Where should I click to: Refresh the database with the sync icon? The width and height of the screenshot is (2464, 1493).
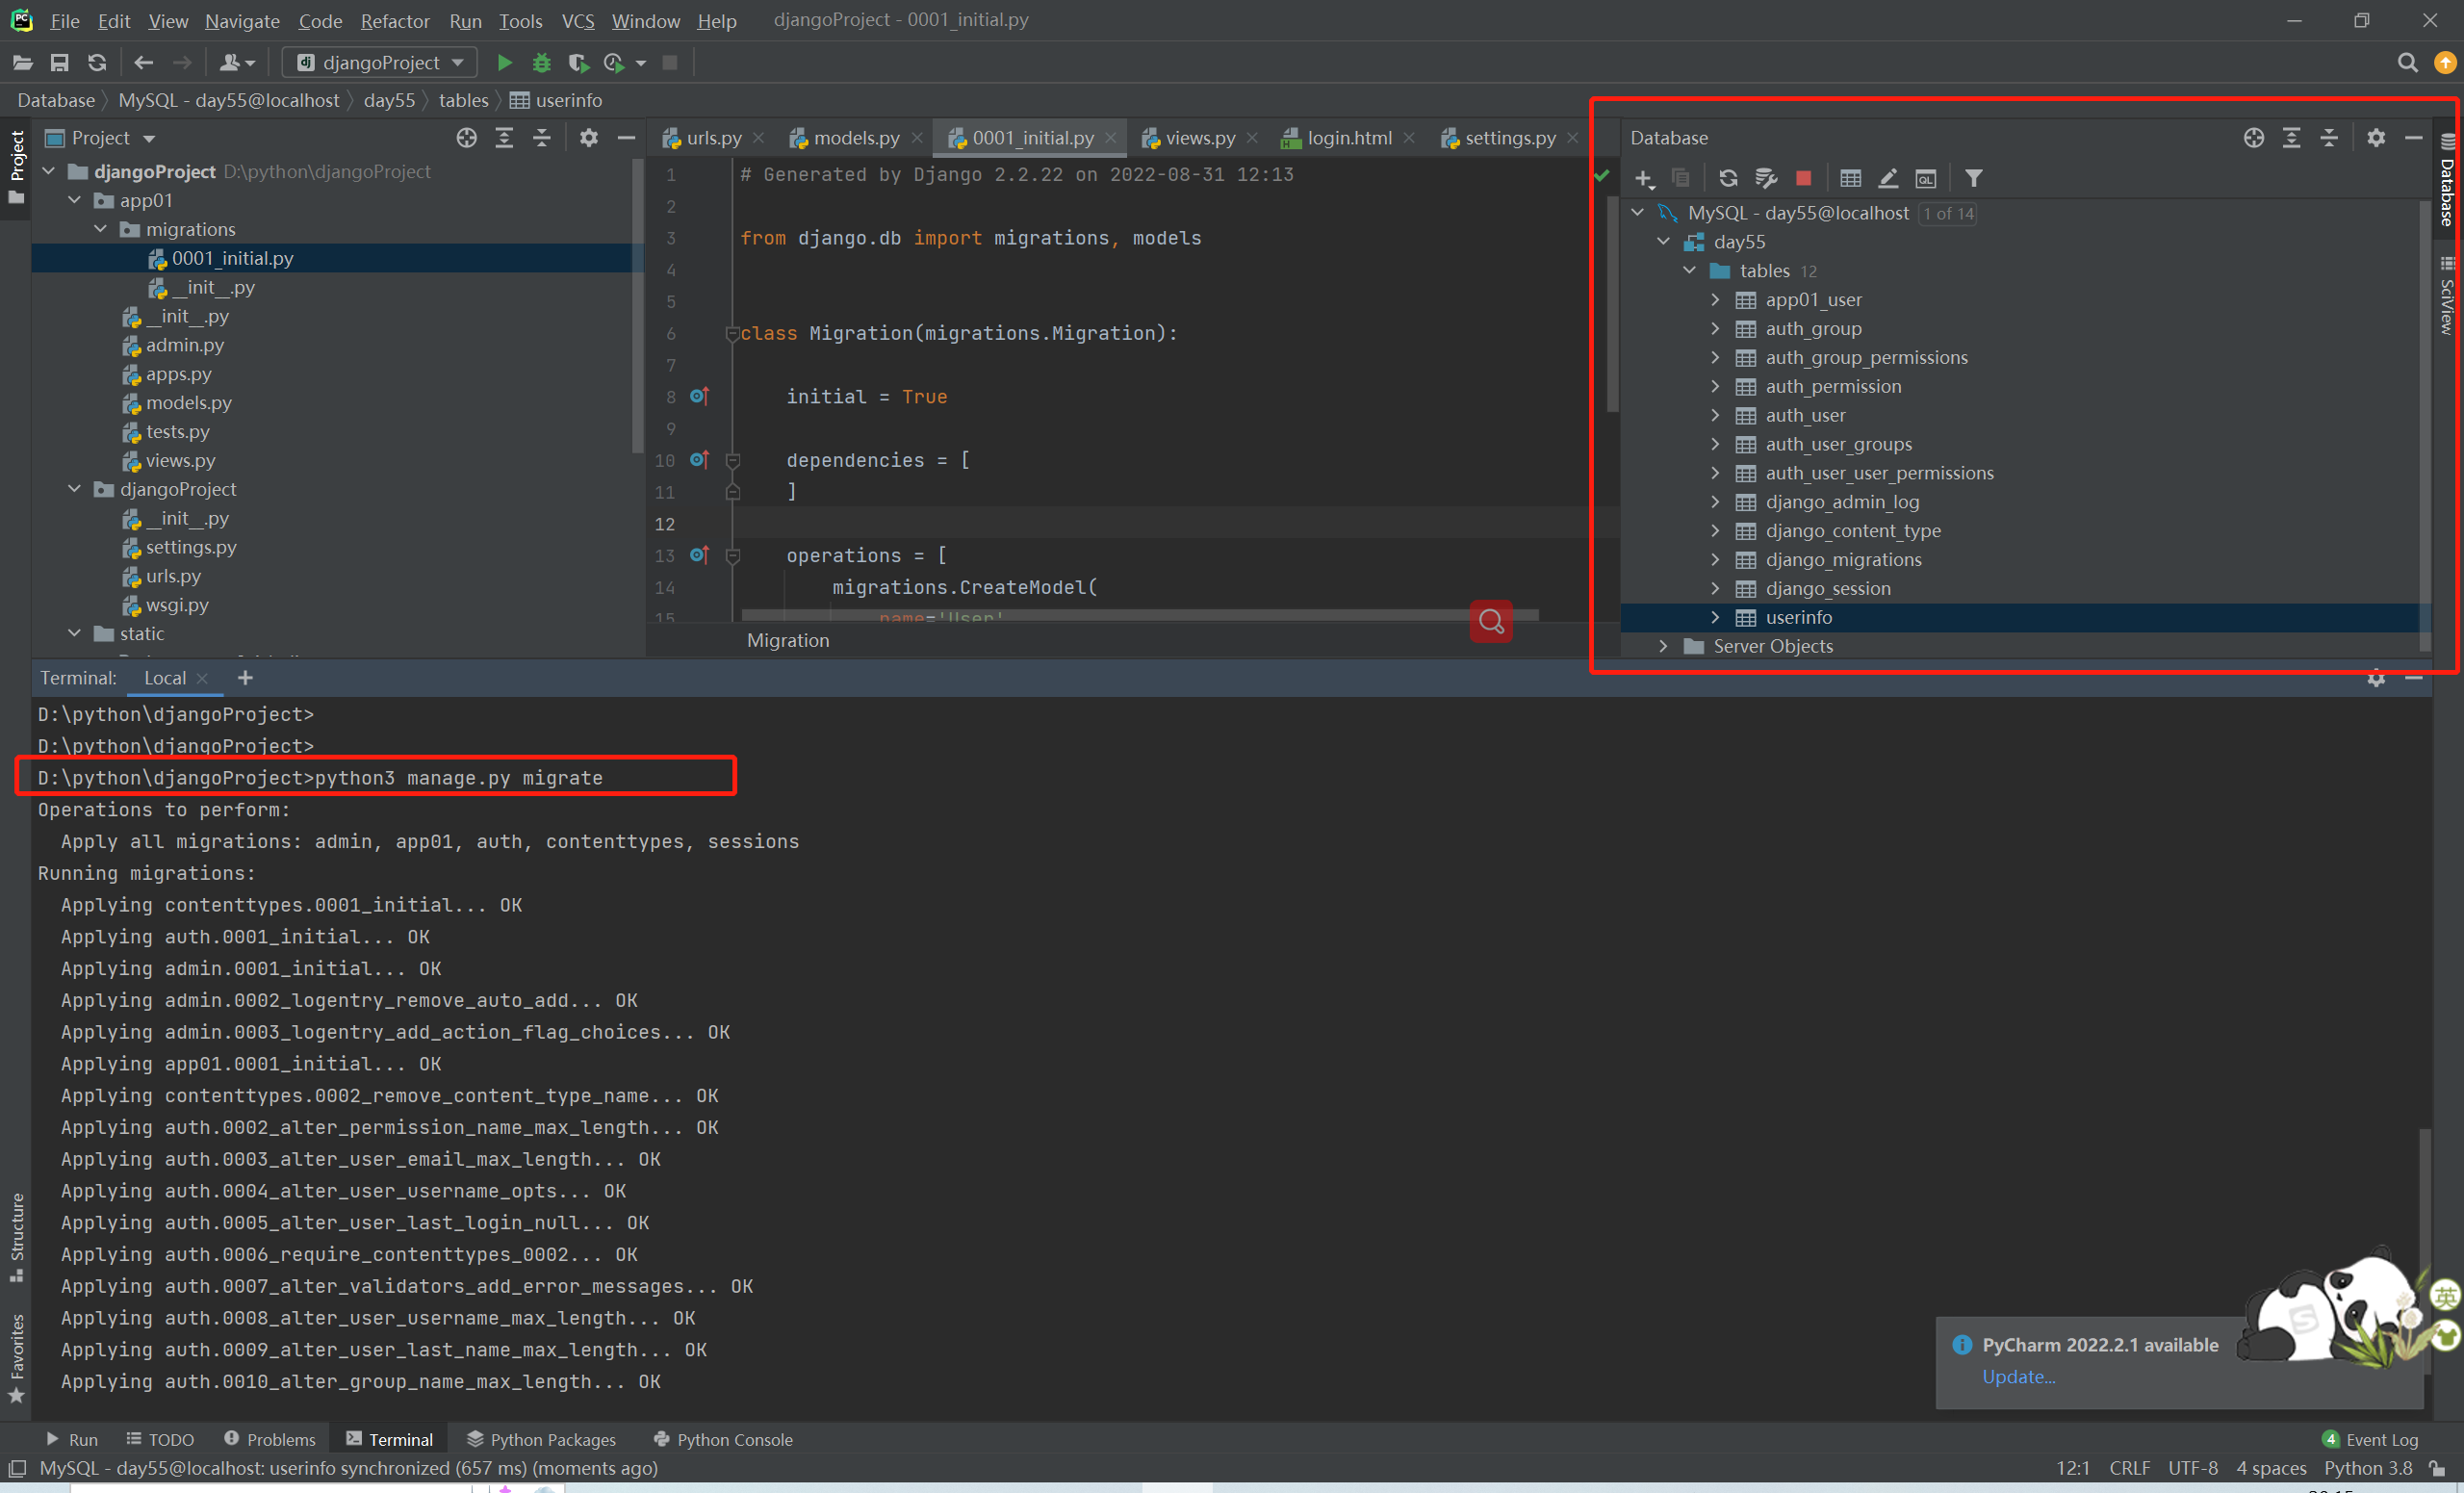(1727, 178)
